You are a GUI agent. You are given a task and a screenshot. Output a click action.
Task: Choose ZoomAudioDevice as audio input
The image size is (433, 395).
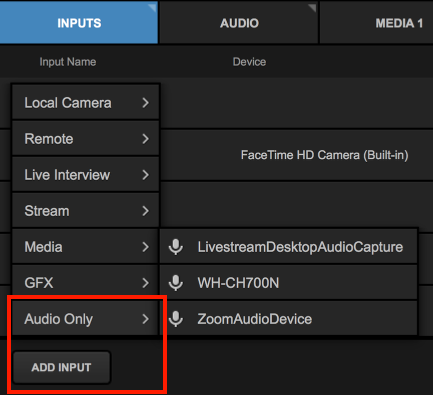pyautogui.click(x=288, y=319)
